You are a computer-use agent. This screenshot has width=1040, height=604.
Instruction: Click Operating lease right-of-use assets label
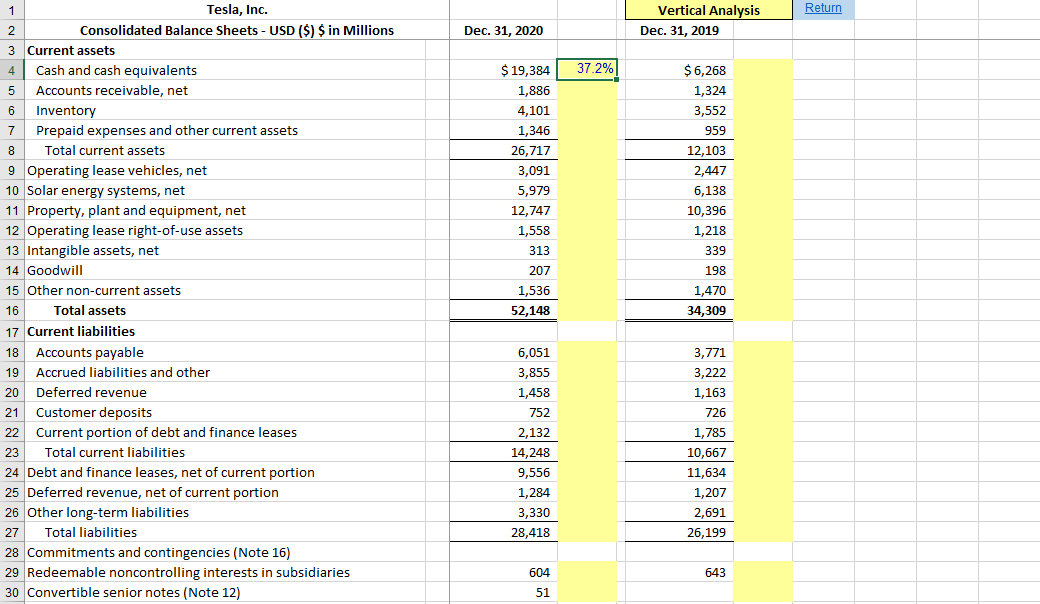135,230
